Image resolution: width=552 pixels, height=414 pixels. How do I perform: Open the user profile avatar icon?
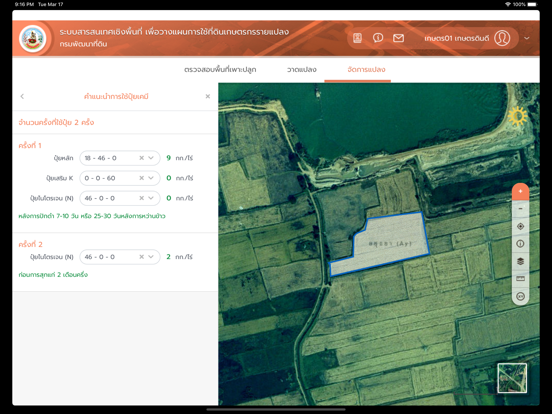[502, 38]
